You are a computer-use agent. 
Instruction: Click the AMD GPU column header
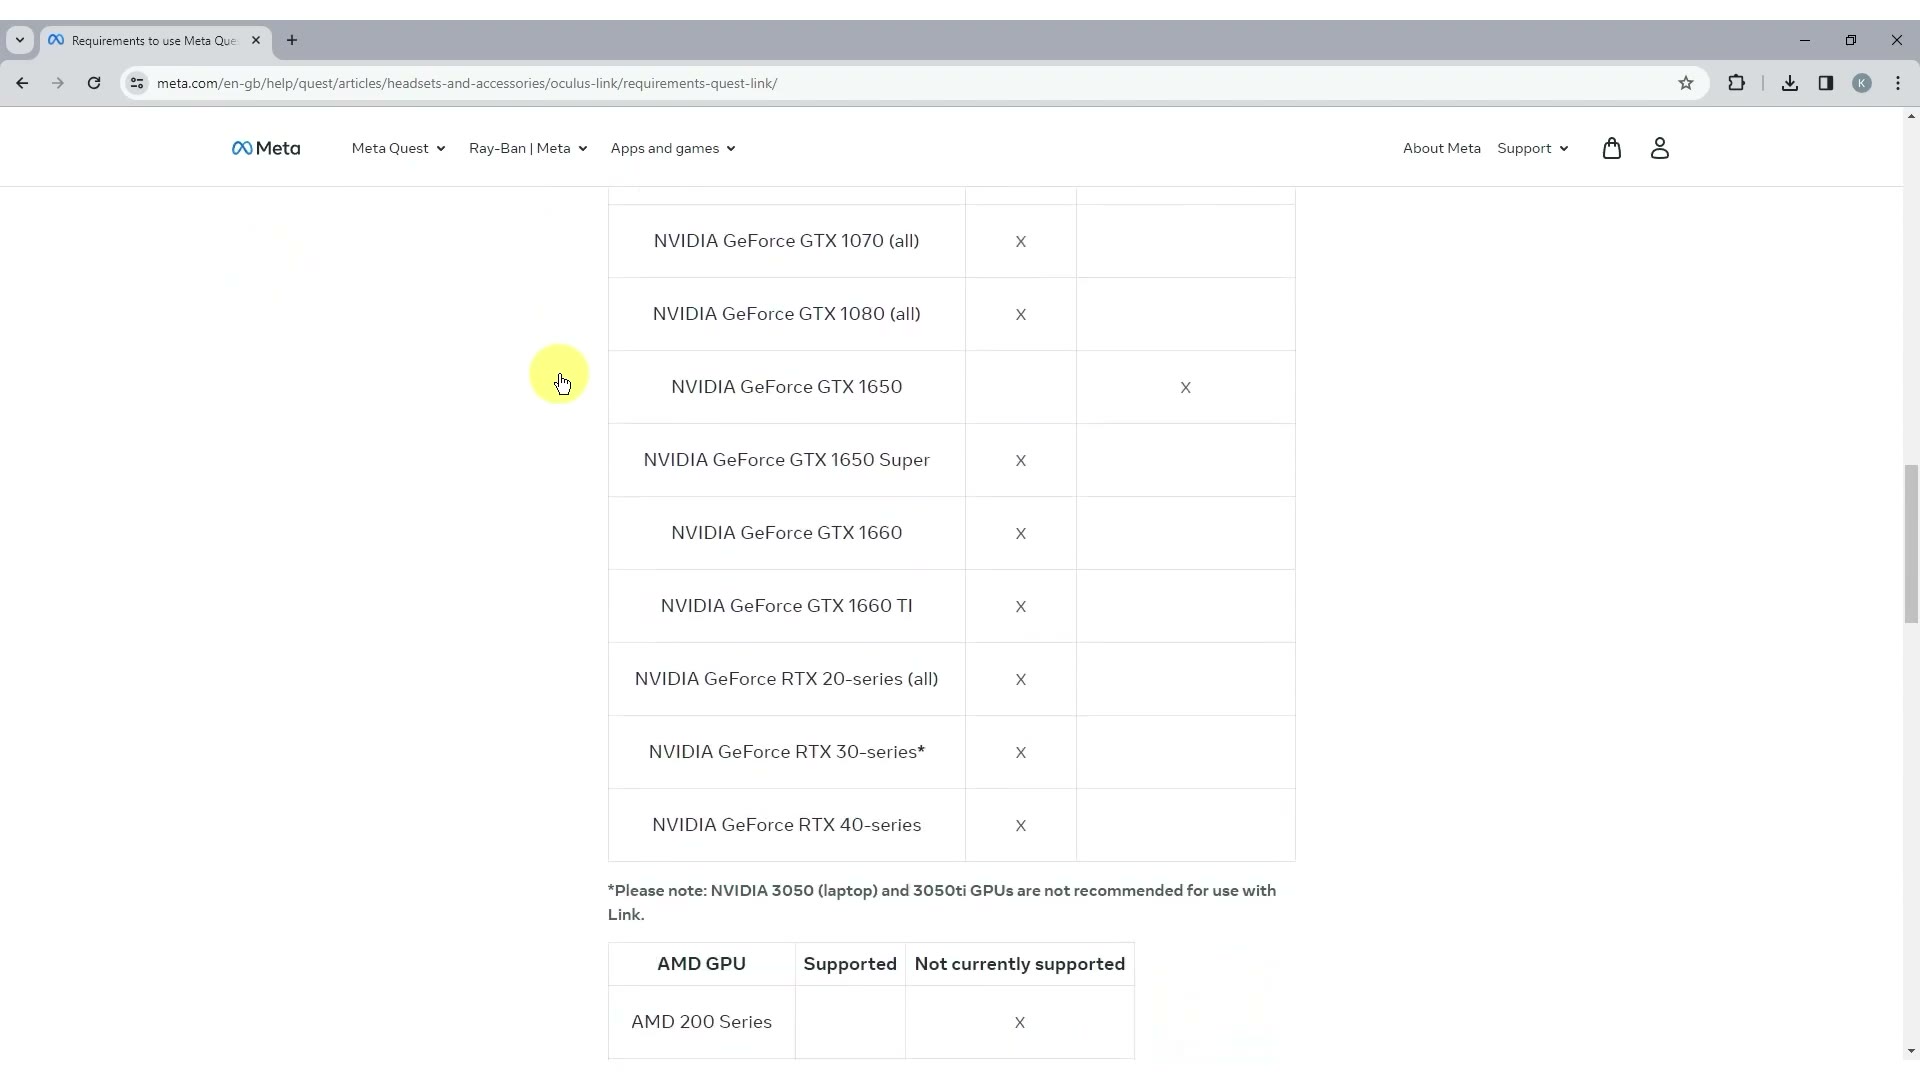pos(701,964)
